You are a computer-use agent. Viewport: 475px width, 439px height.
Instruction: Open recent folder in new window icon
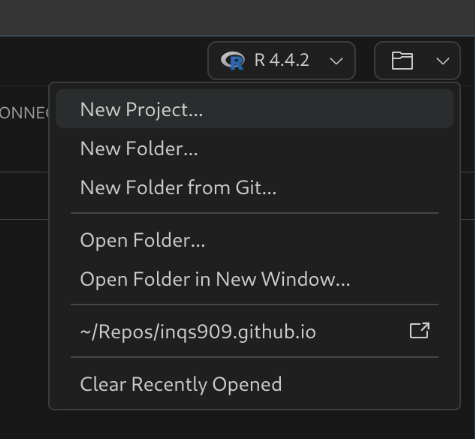click(420, 331)
